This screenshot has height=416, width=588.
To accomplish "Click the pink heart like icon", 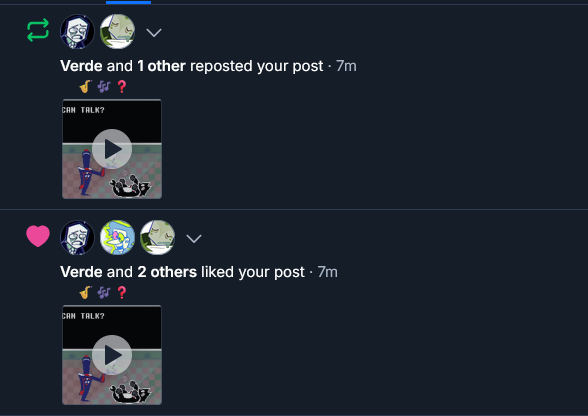I will 38,236.
